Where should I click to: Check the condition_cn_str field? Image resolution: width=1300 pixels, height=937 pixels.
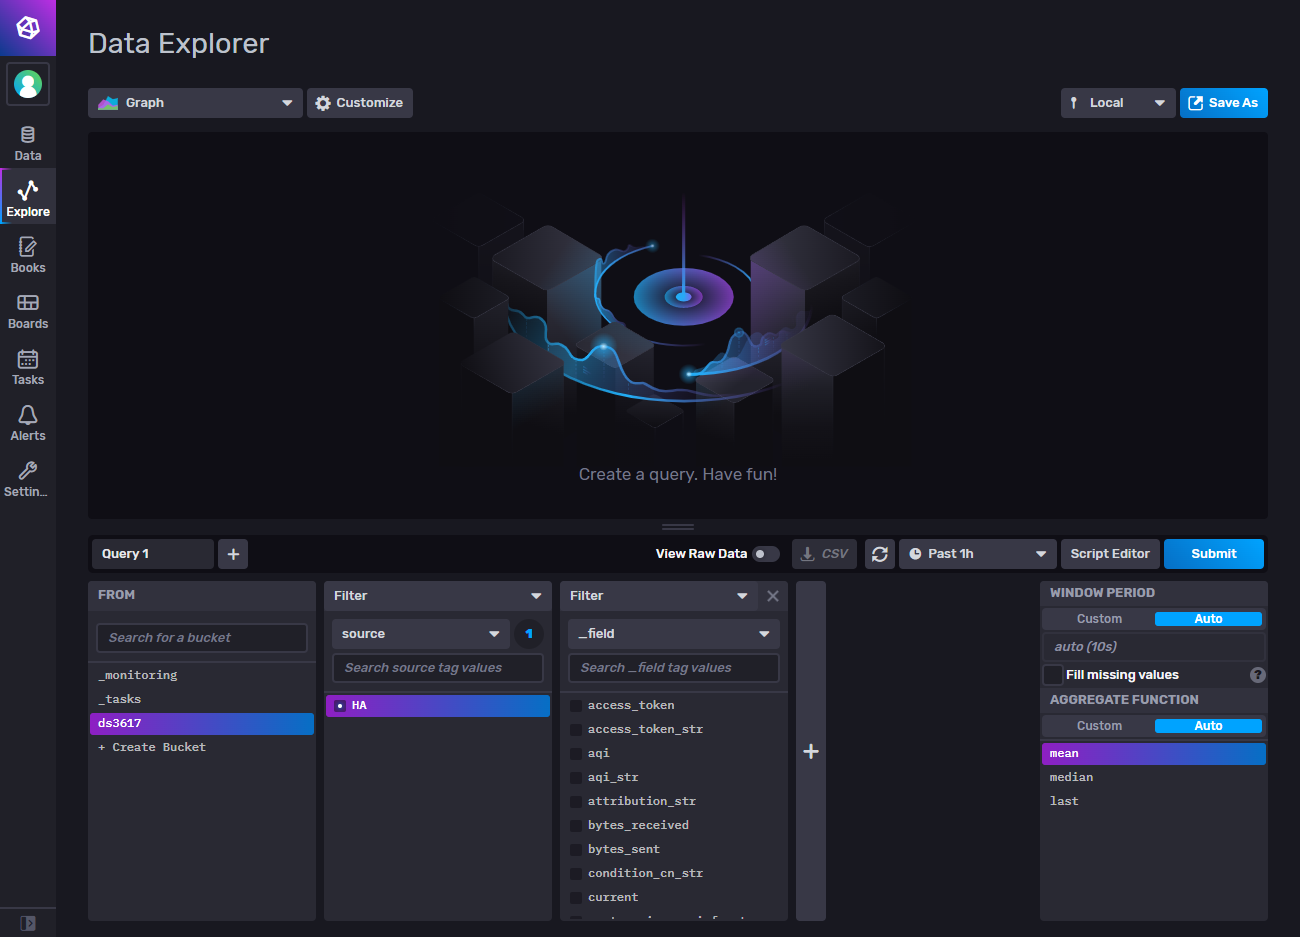click(576, 874)
